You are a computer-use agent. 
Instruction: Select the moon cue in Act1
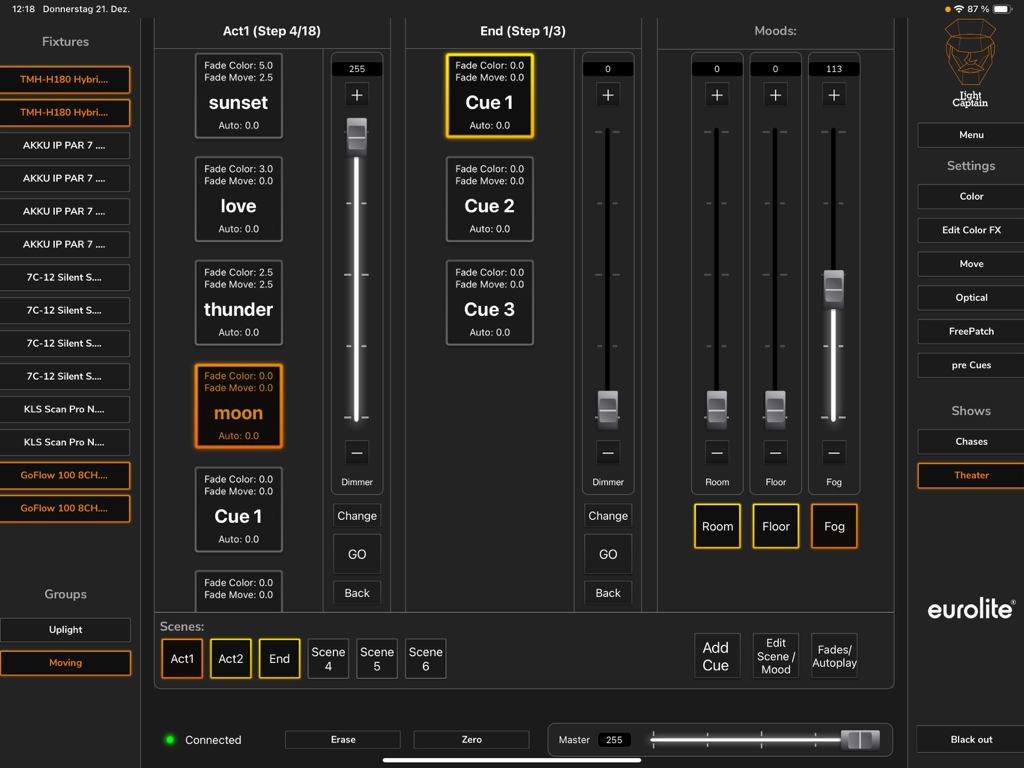238,406
